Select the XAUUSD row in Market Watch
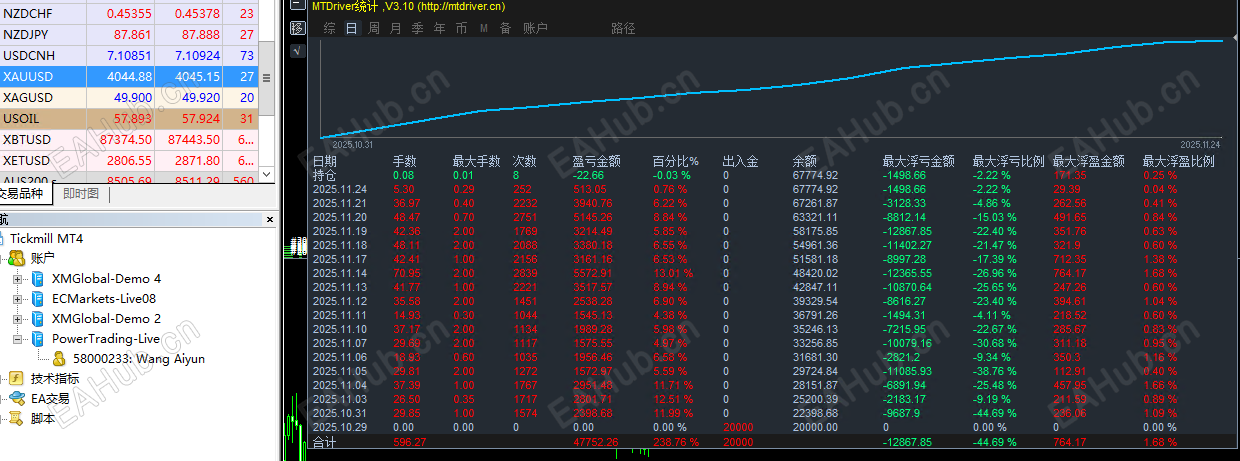The width and height of the screenshot is (1240, 461). [130, 76]
